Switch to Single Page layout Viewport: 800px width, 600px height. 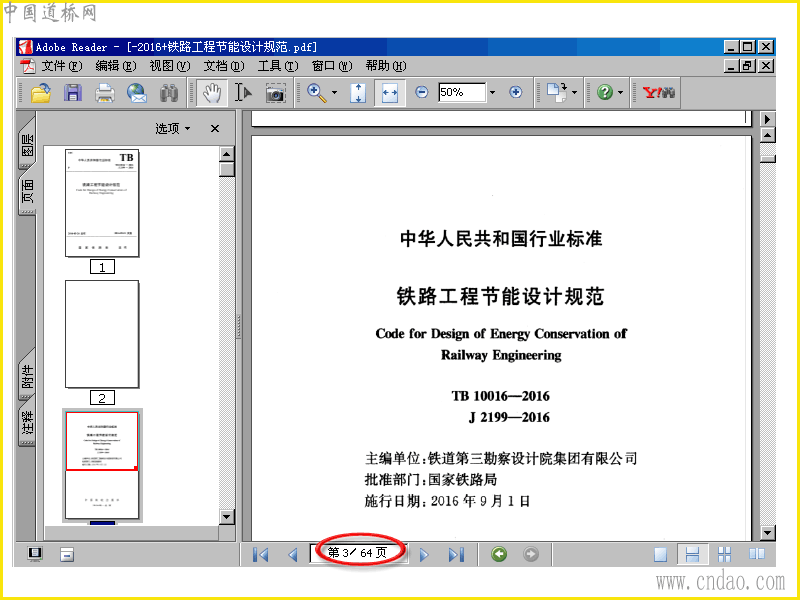pyautogui.click(x=661, y=554)
